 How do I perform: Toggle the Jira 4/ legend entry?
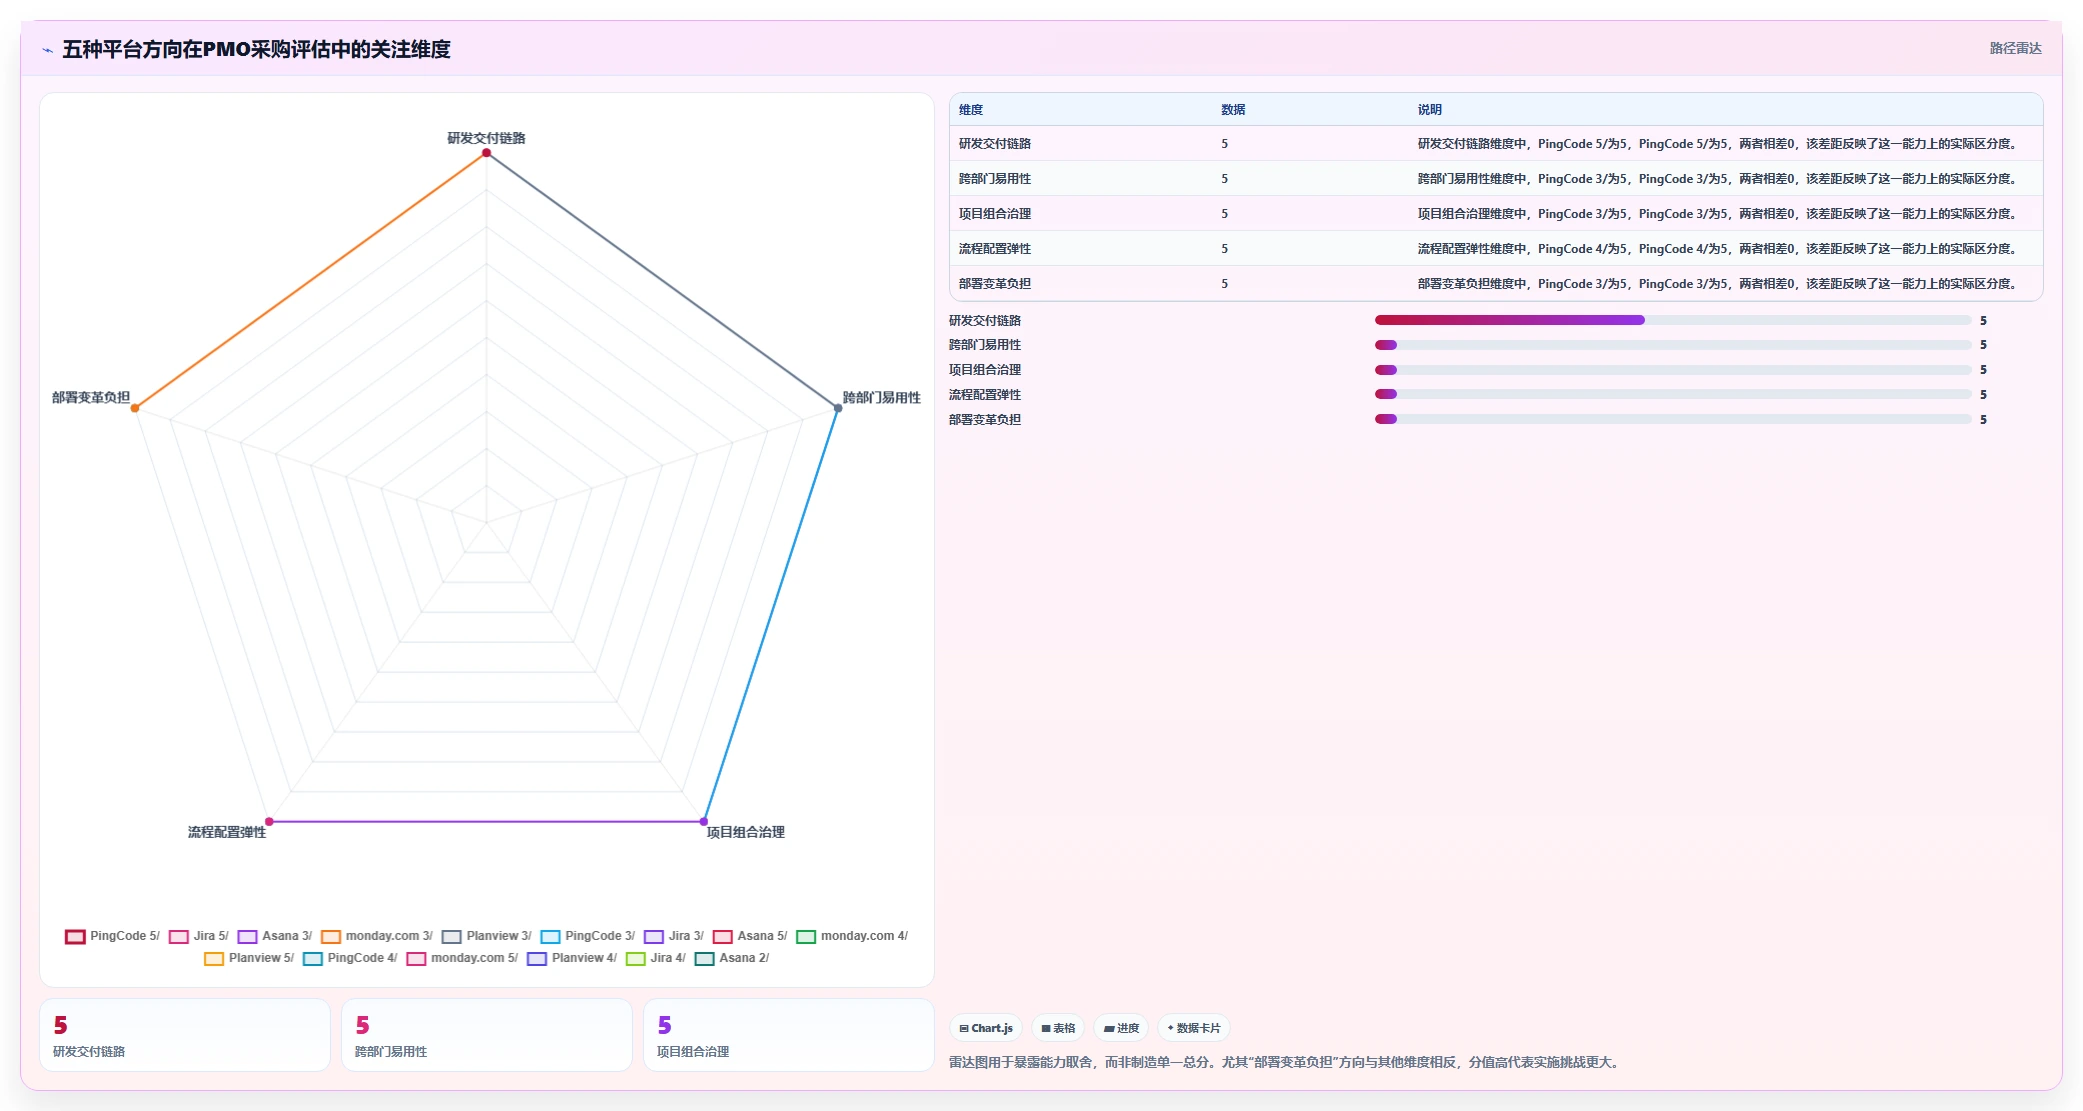coord(655,958)
